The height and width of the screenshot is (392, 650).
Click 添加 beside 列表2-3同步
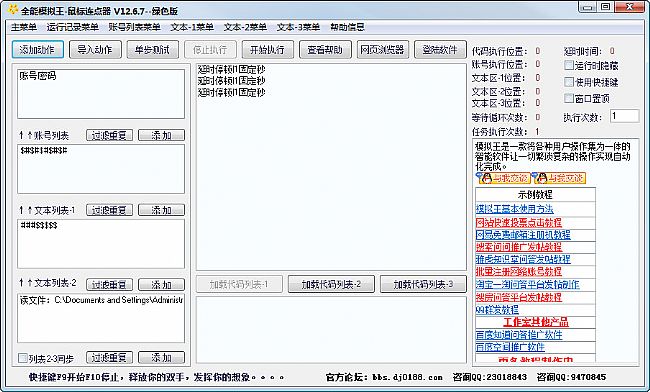tap(161, 357)
